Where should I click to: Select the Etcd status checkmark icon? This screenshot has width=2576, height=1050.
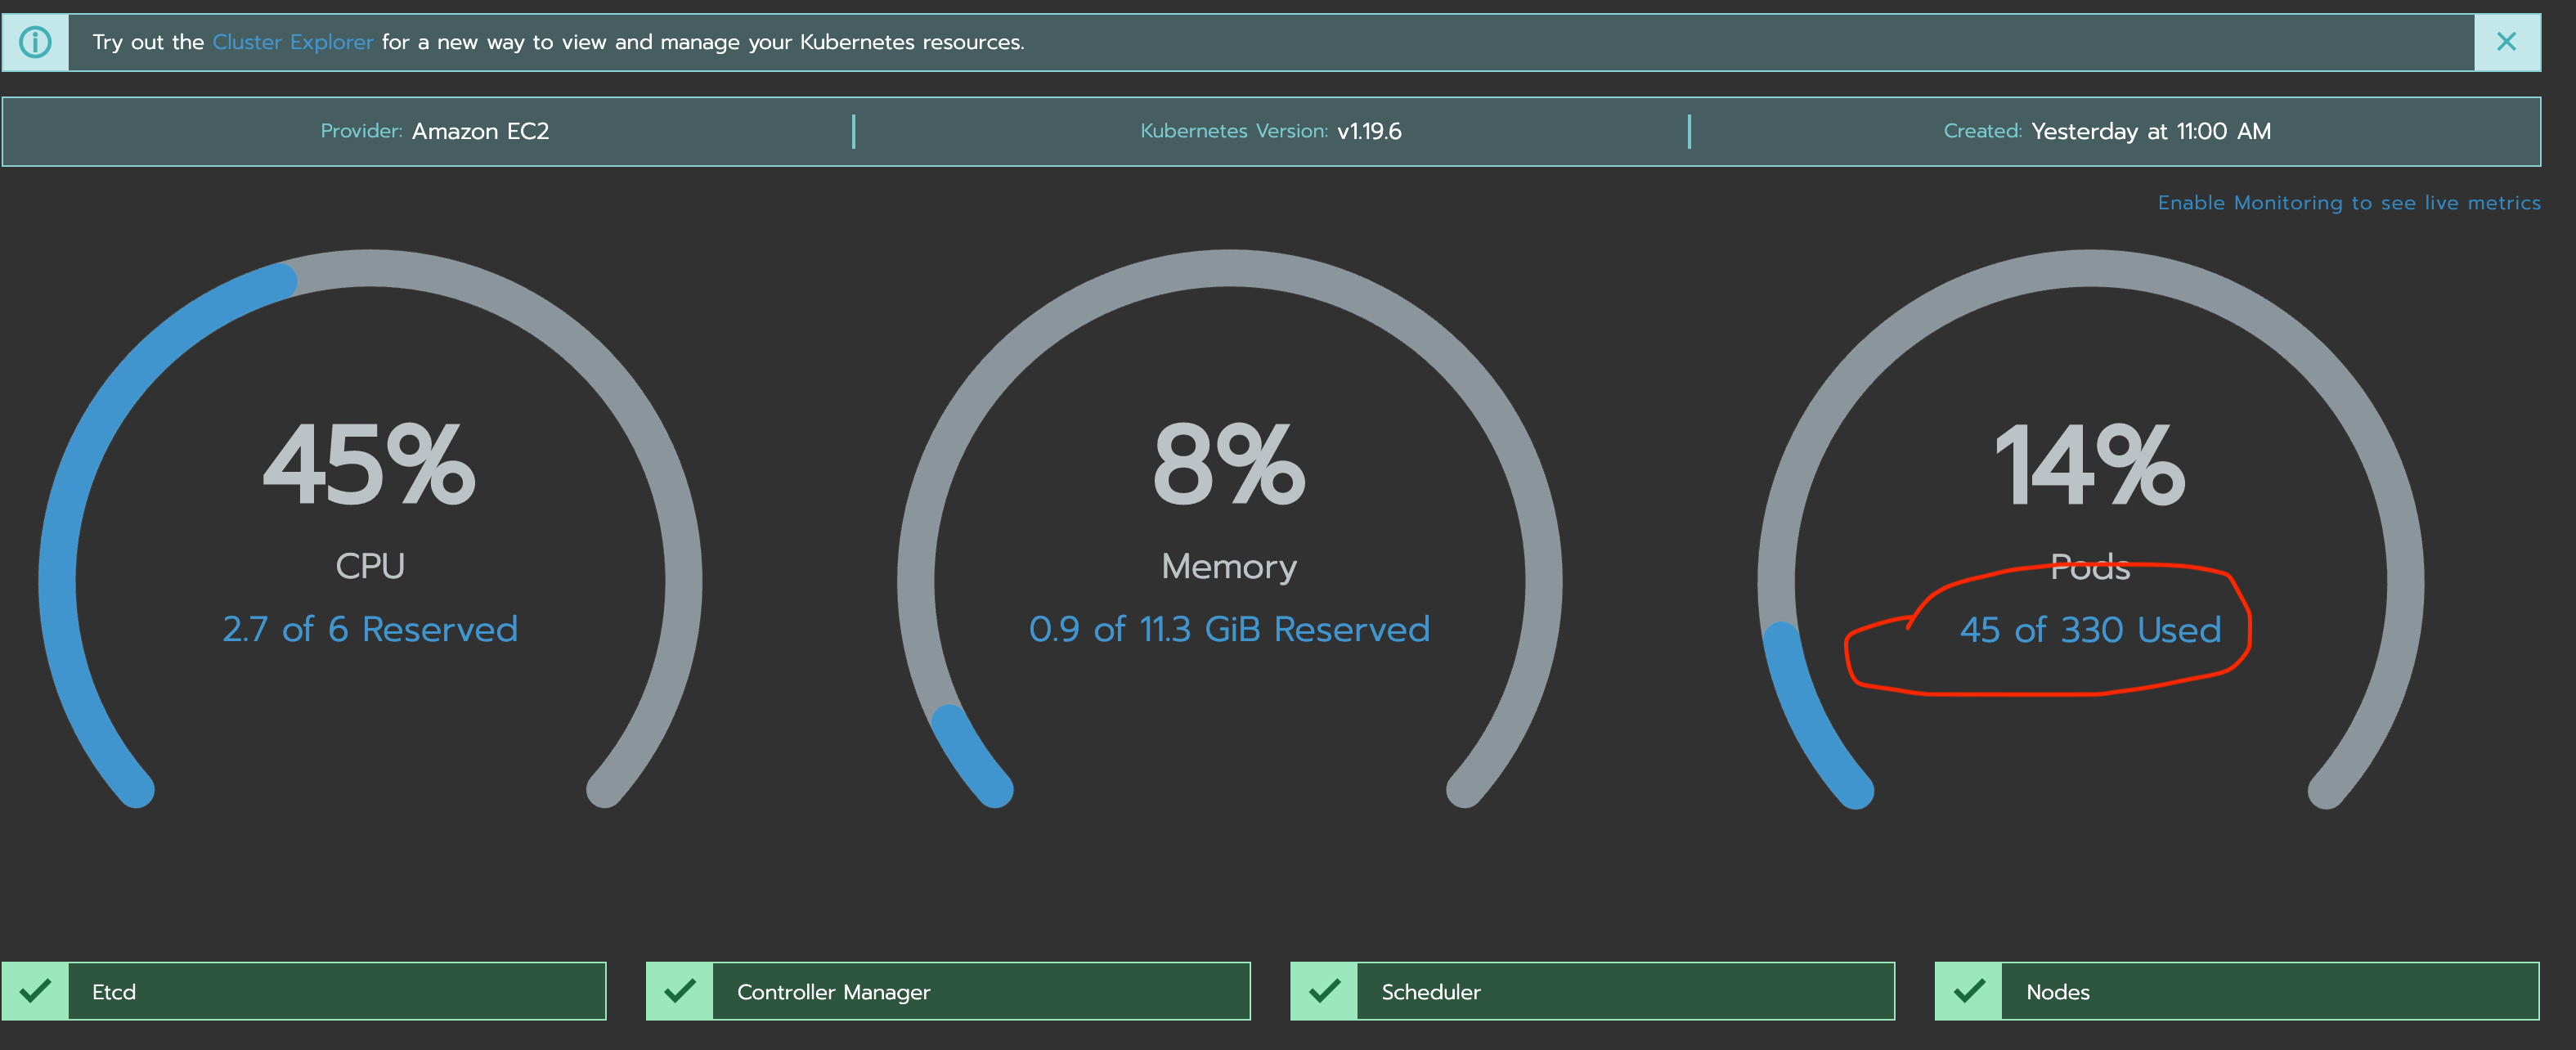click(x=37, y=991)
